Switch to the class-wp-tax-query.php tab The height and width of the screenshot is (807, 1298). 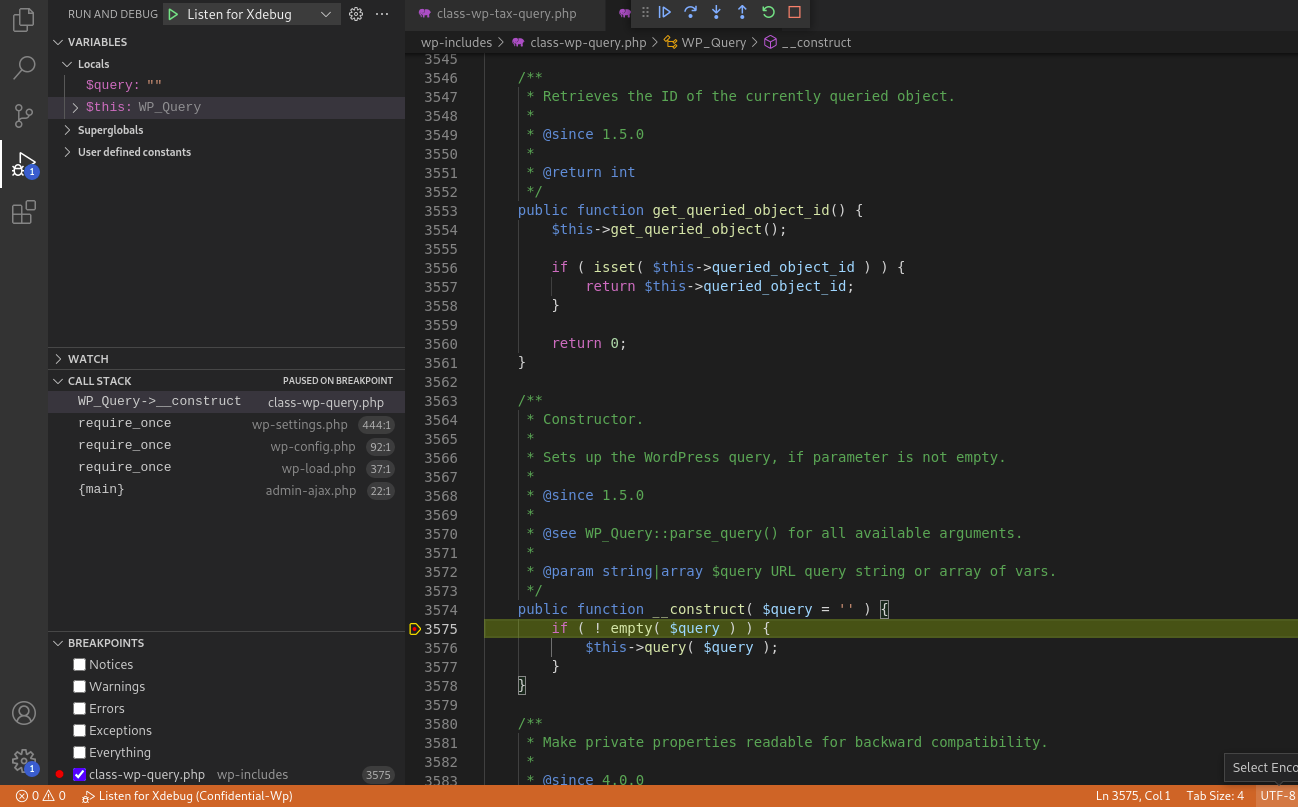(504, 14)
